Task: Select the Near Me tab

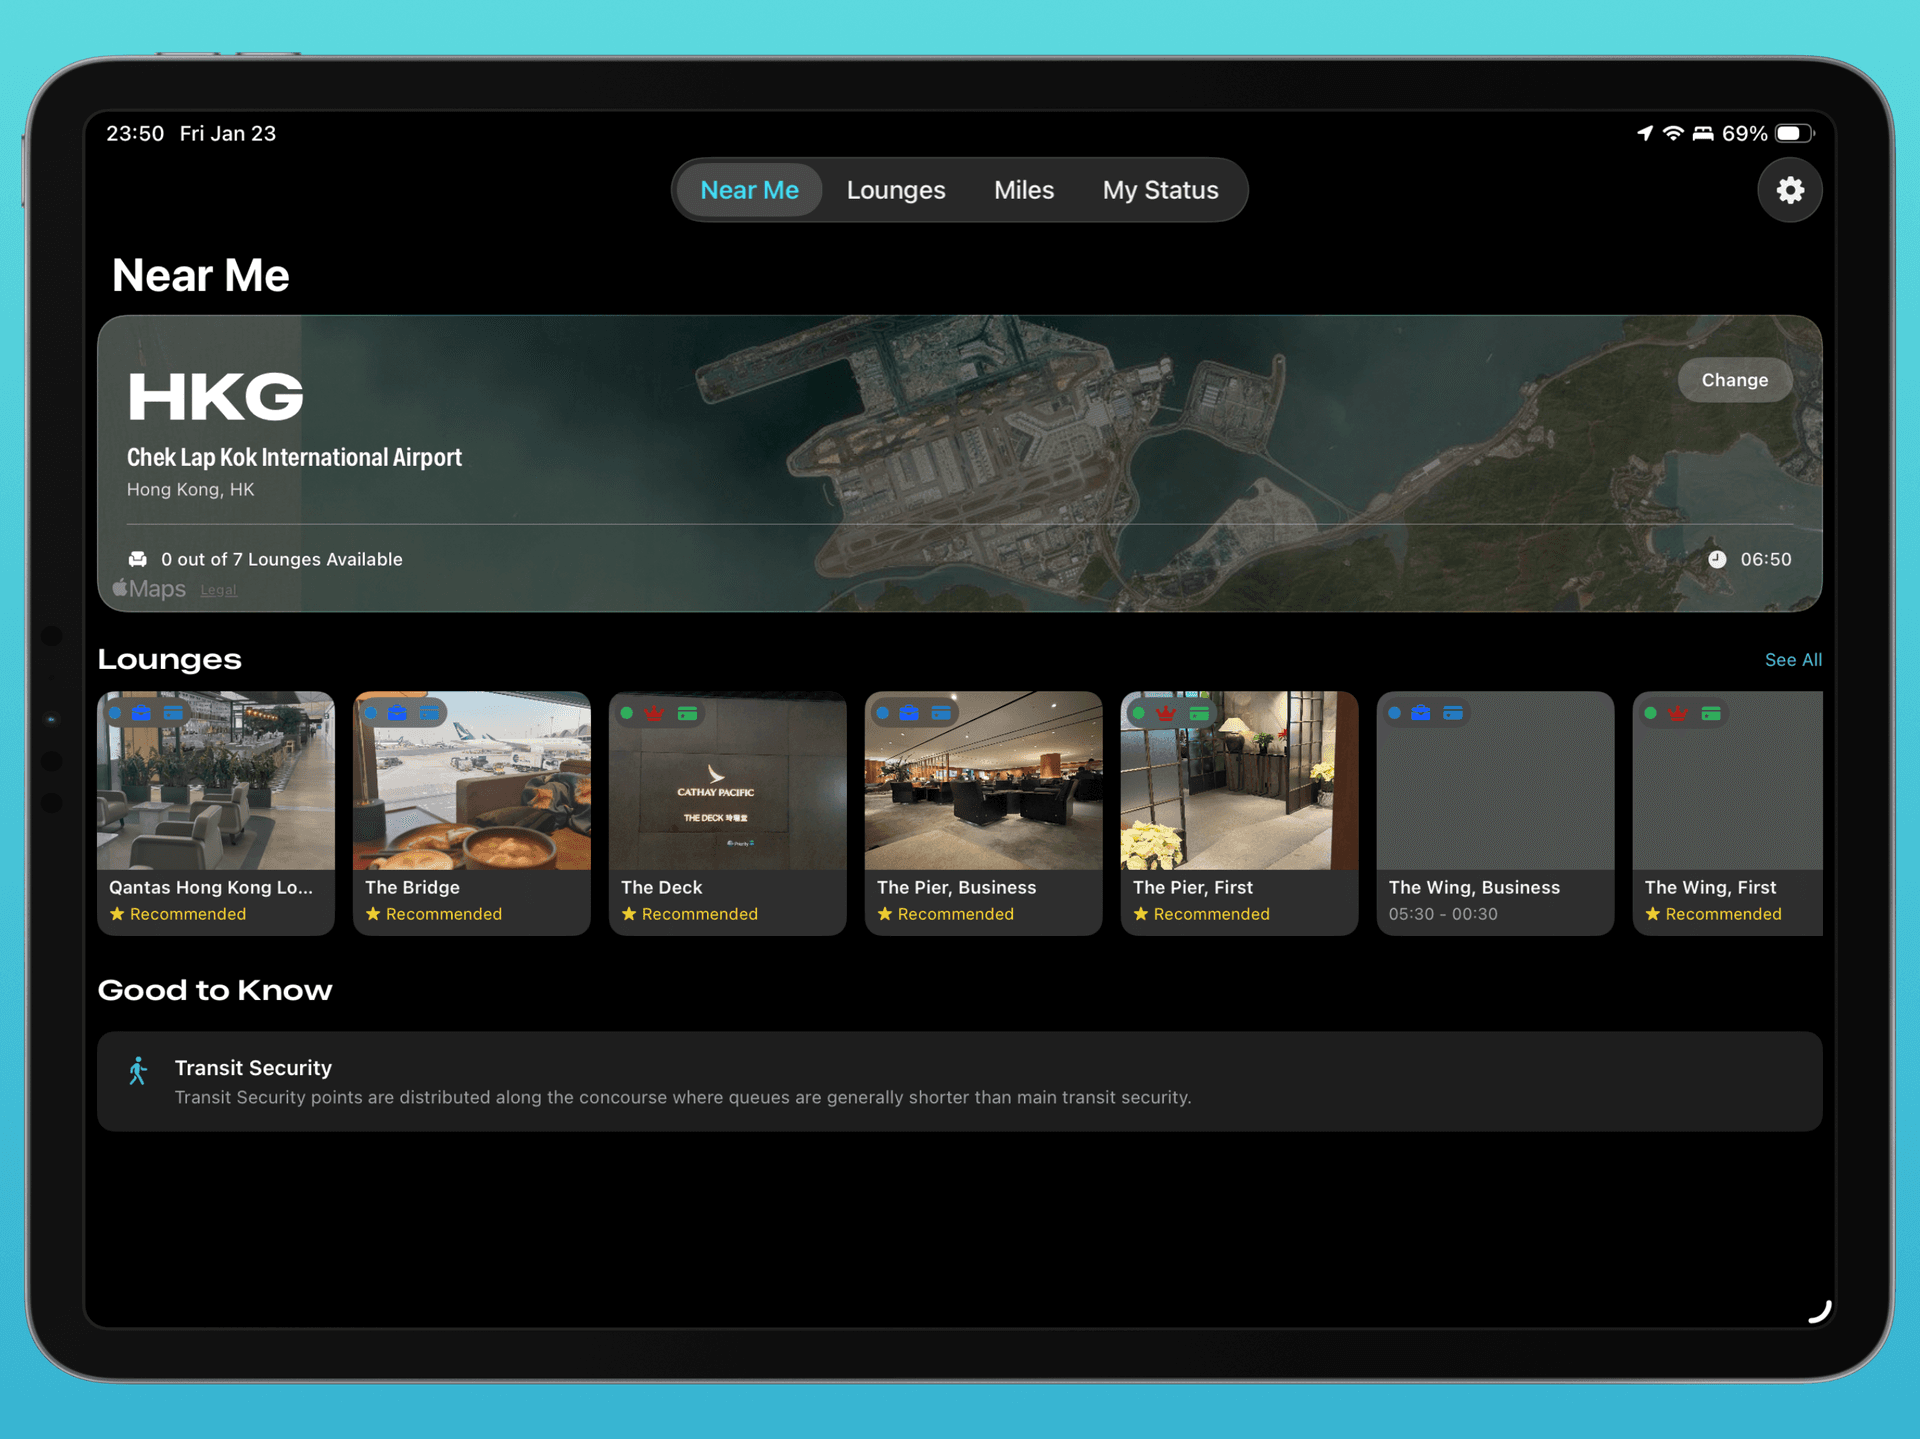Action: tap(749, 190)
